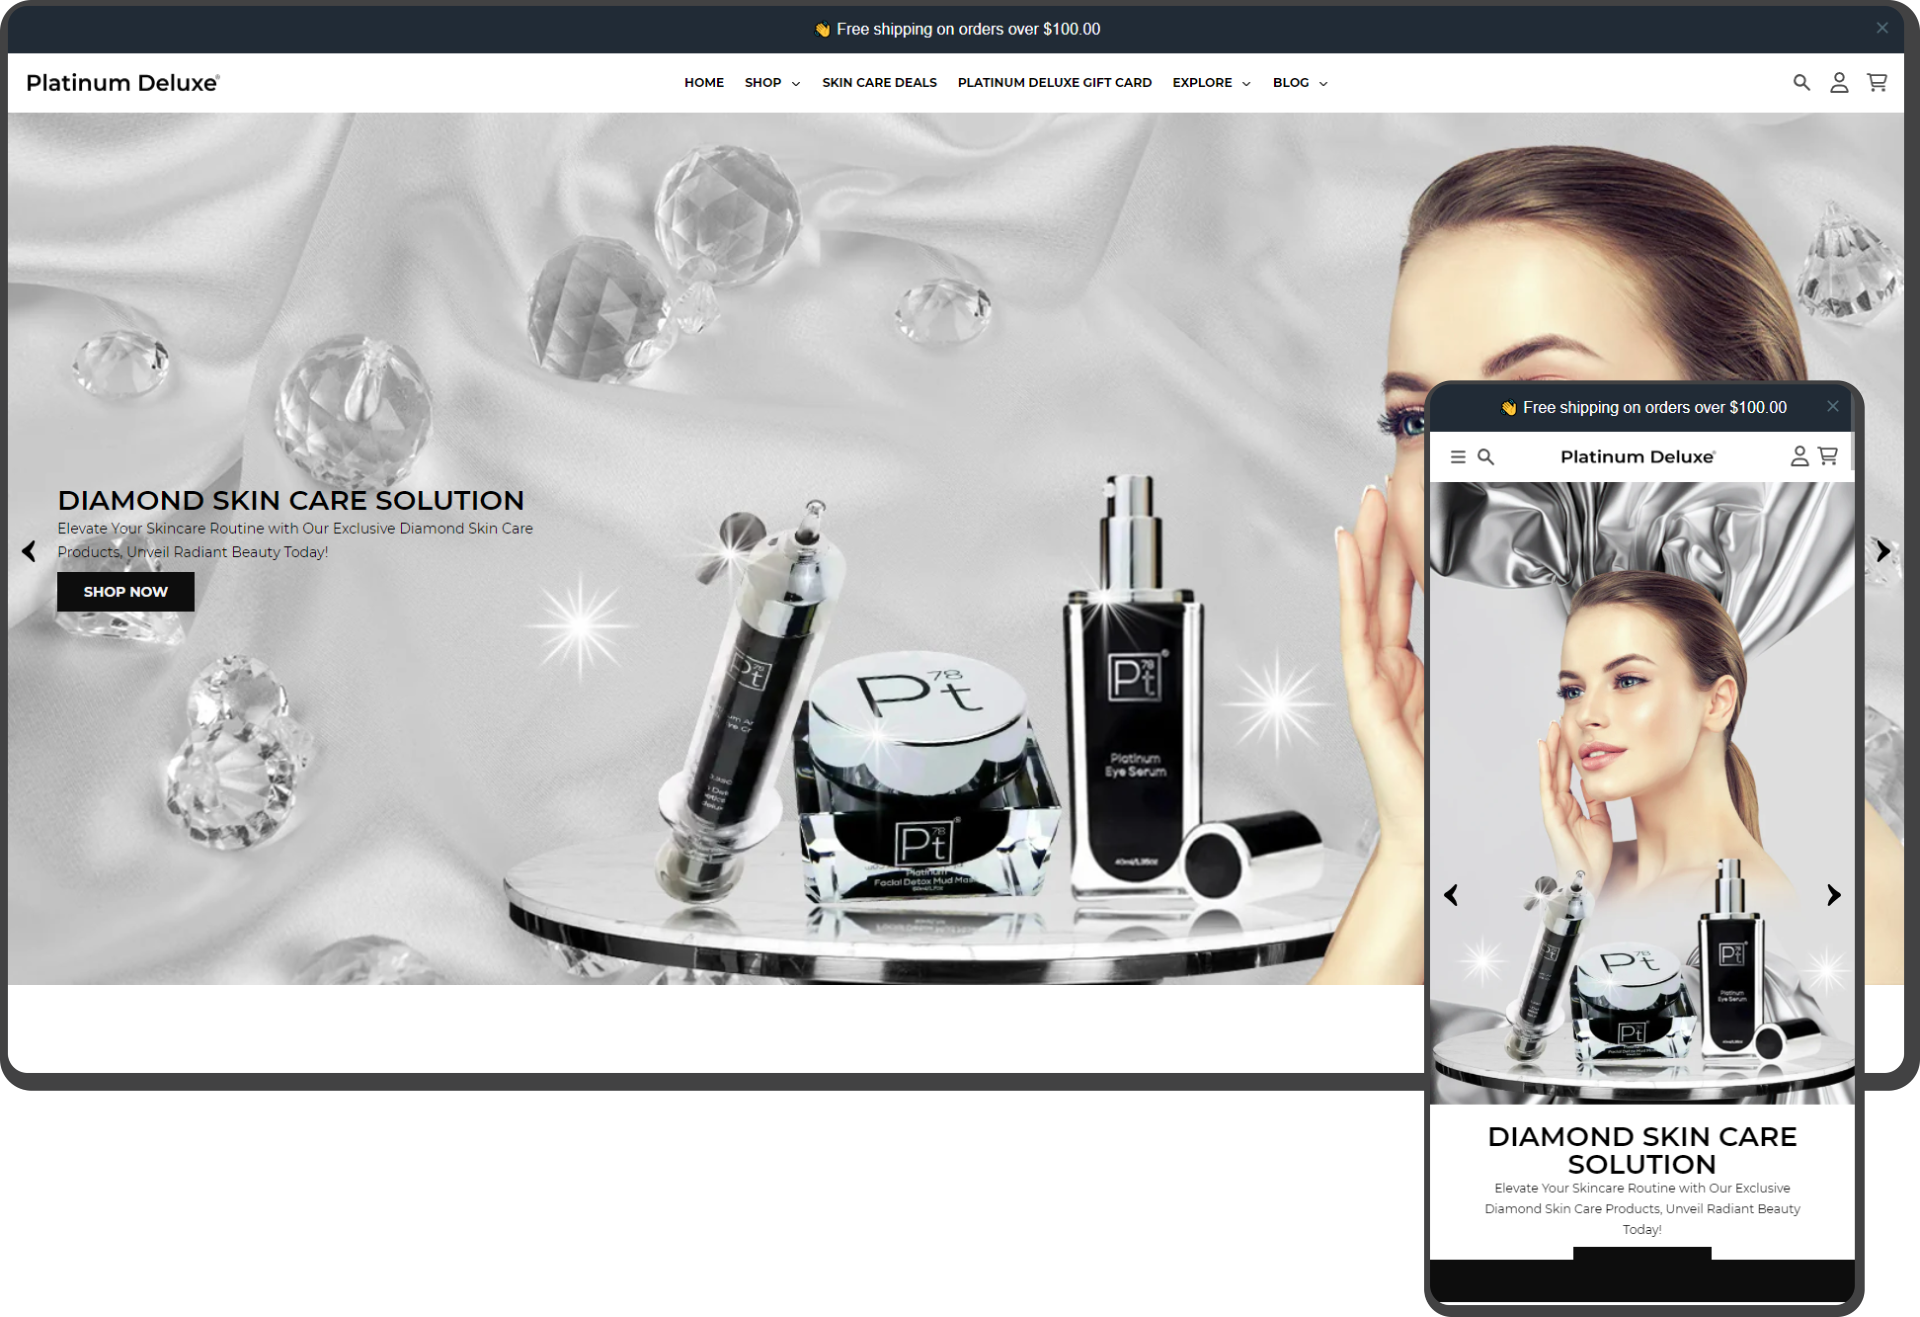Click the mobile account user icon
The image size is (1920, 1317).
(x=1799, y=457)
